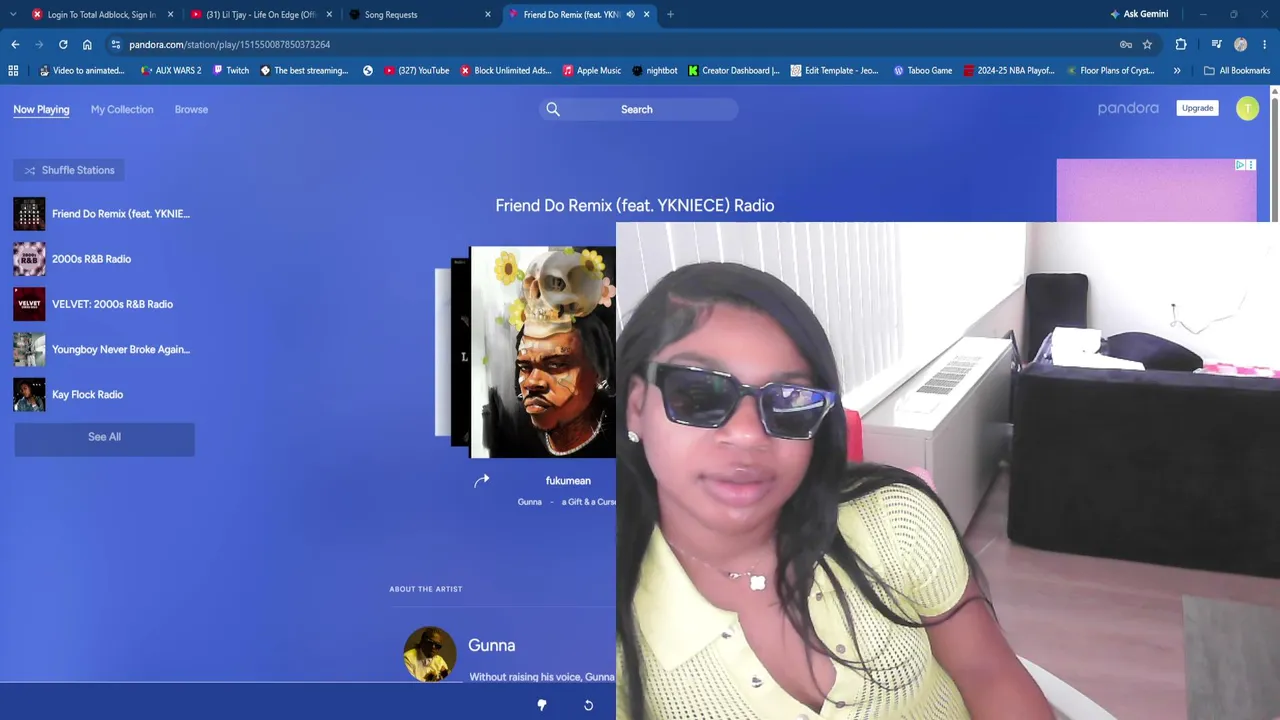Open the Gunna artist name in About section
Image resolution: width=1280 pixels, height=720 pixels.
(492, 645)
